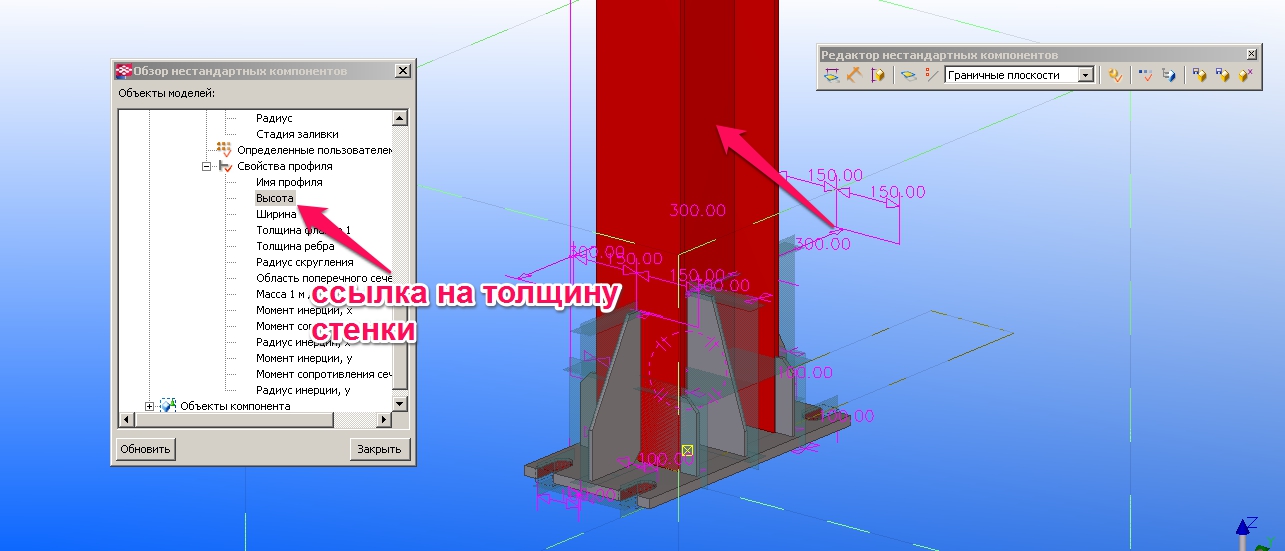Select Область поперечного сечения property
The height and width of the screenshot is (551, 1285).
point(323,278)
